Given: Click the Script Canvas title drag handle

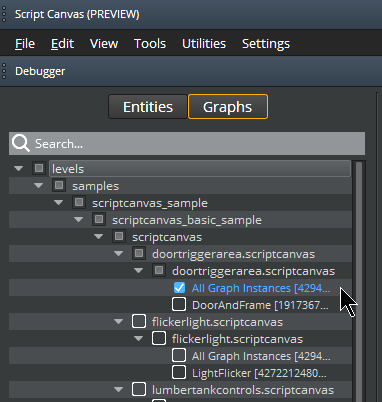Looking at the screenshot, I should click(x=4, y=14).
